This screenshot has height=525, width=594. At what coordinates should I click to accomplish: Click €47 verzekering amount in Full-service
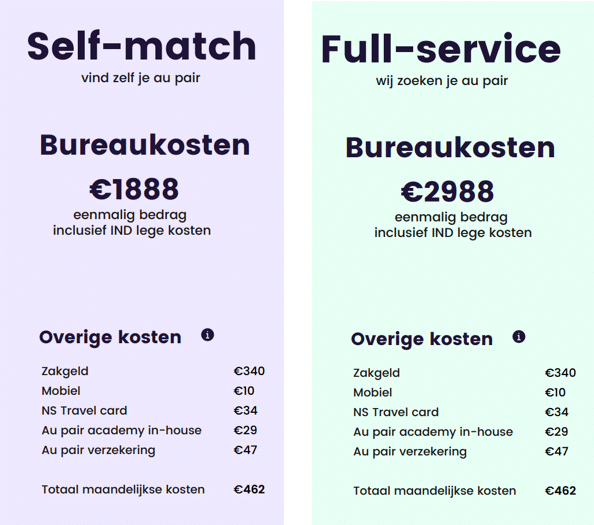(556, 452)
